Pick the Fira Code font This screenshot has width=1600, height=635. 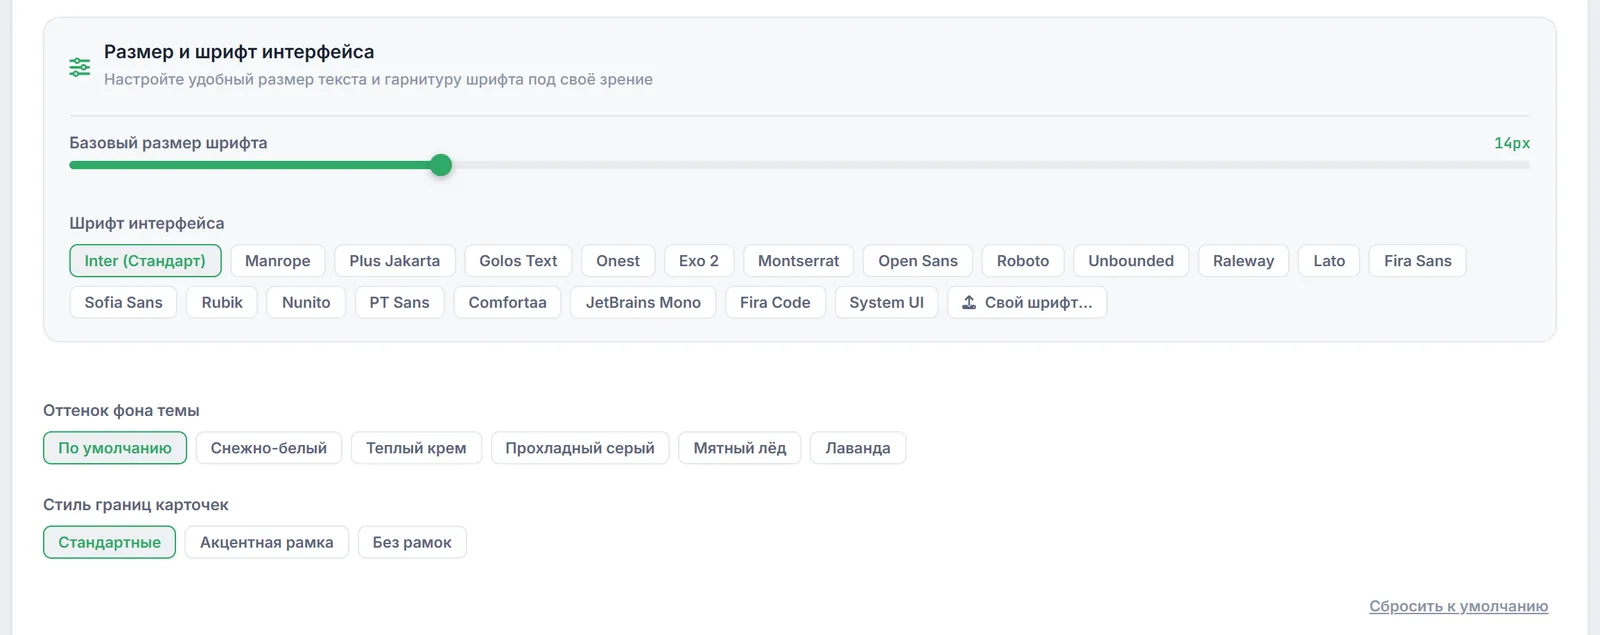point(775,302)
